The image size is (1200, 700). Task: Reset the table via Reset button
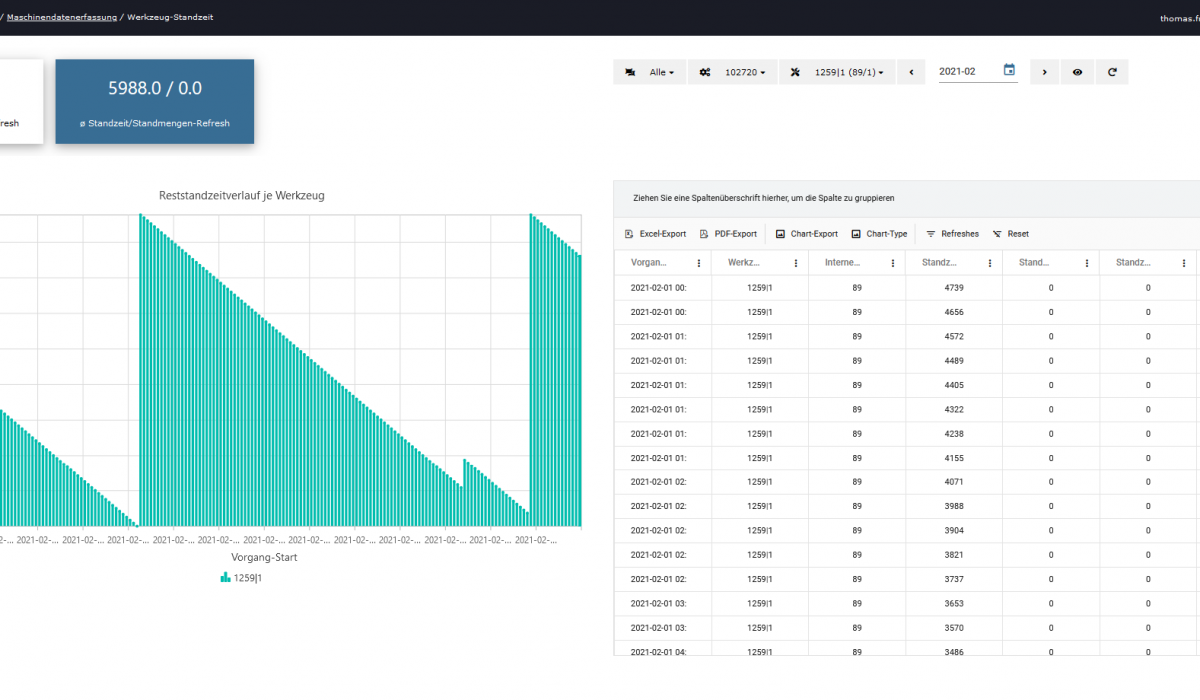[x=1010, y=234]
